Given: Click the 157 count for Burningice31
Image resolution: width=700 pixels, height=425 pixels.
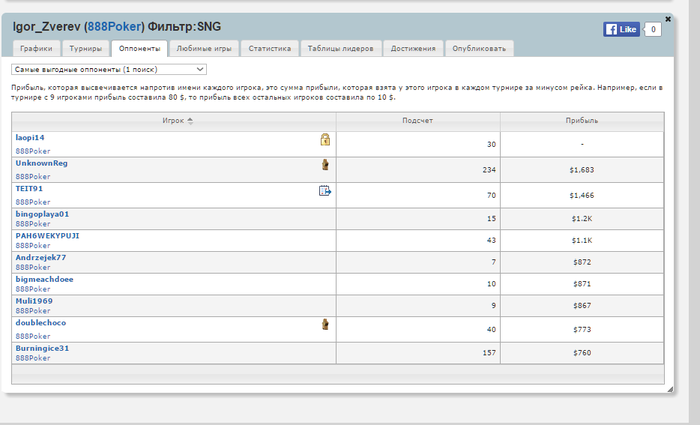Looking at the screenshot, I should click(x=489, y=353).
